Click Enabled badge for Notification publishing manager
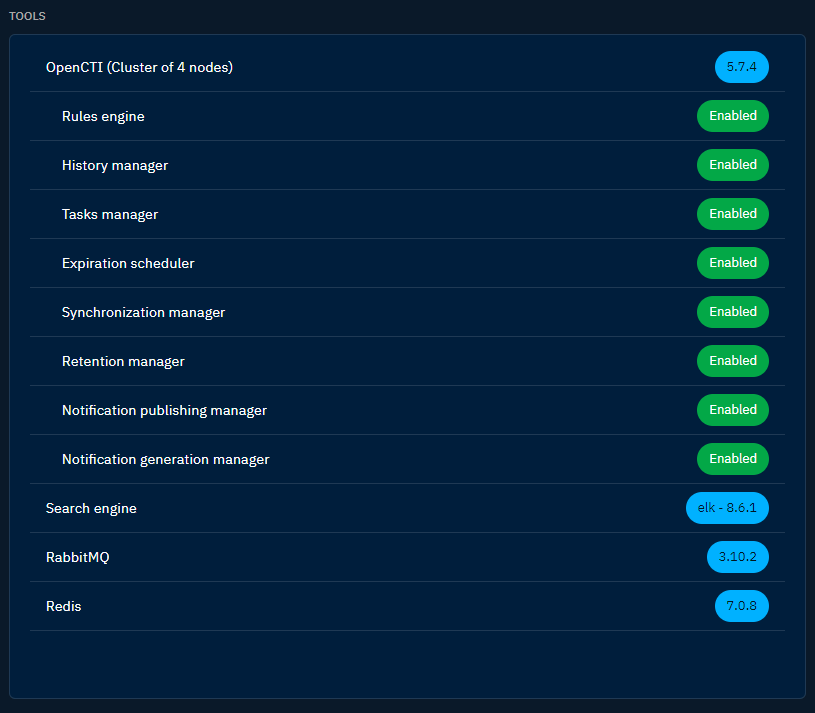 coord(733,410)
